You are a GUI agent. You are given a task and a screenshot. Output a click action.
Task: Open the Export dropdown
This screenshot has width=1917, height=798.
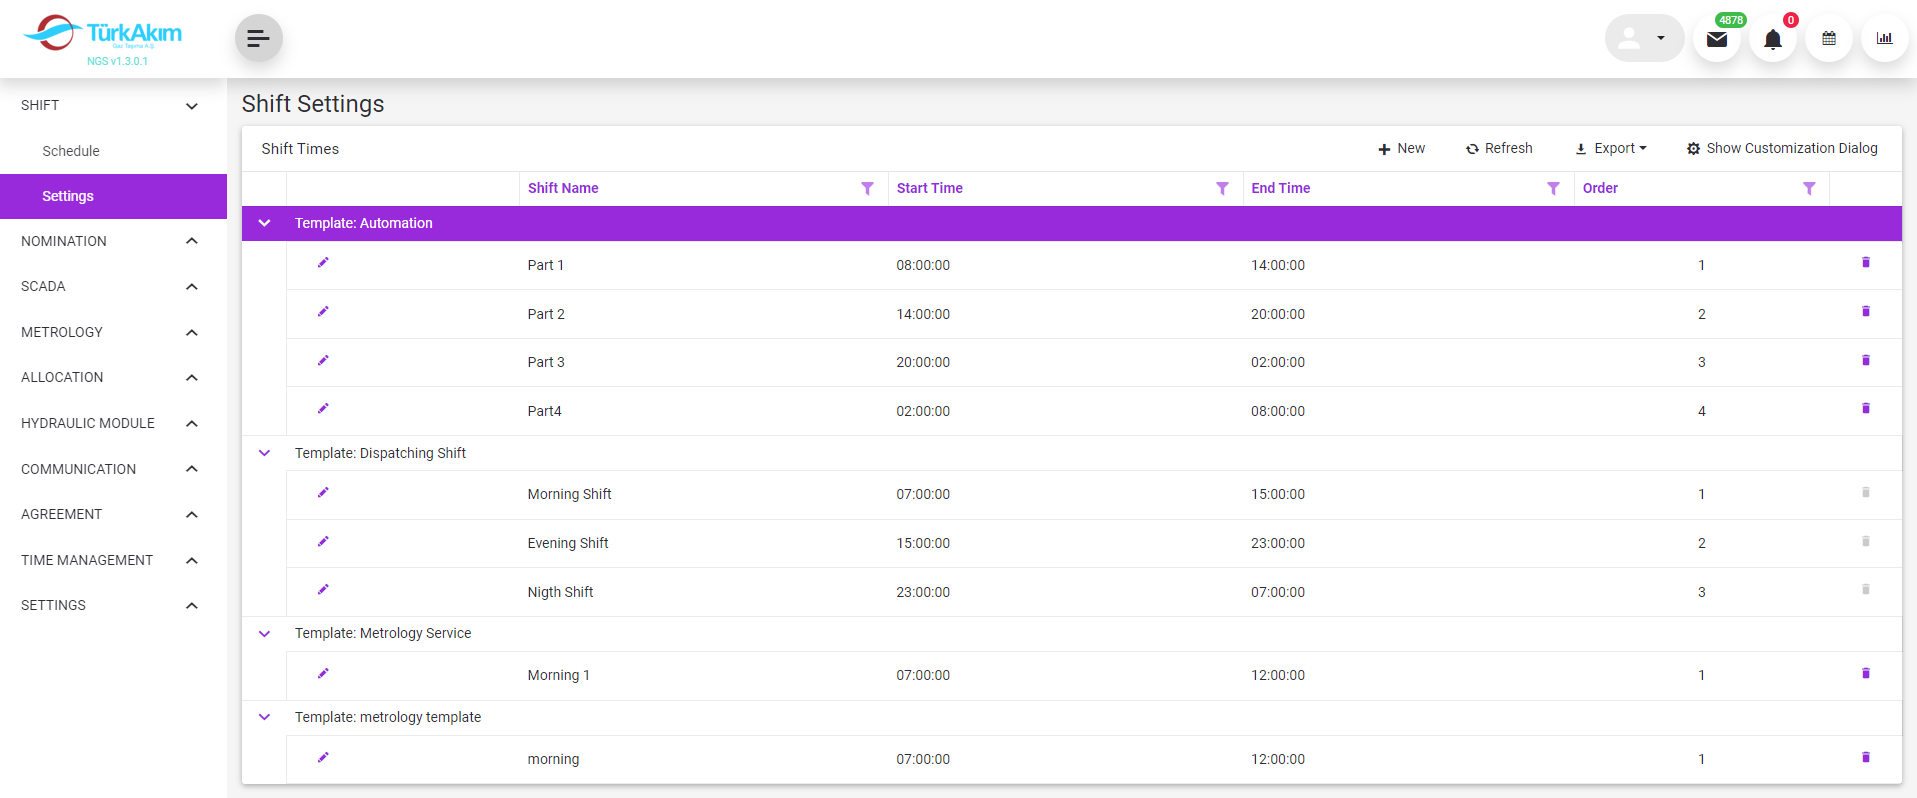point(1610,149)
